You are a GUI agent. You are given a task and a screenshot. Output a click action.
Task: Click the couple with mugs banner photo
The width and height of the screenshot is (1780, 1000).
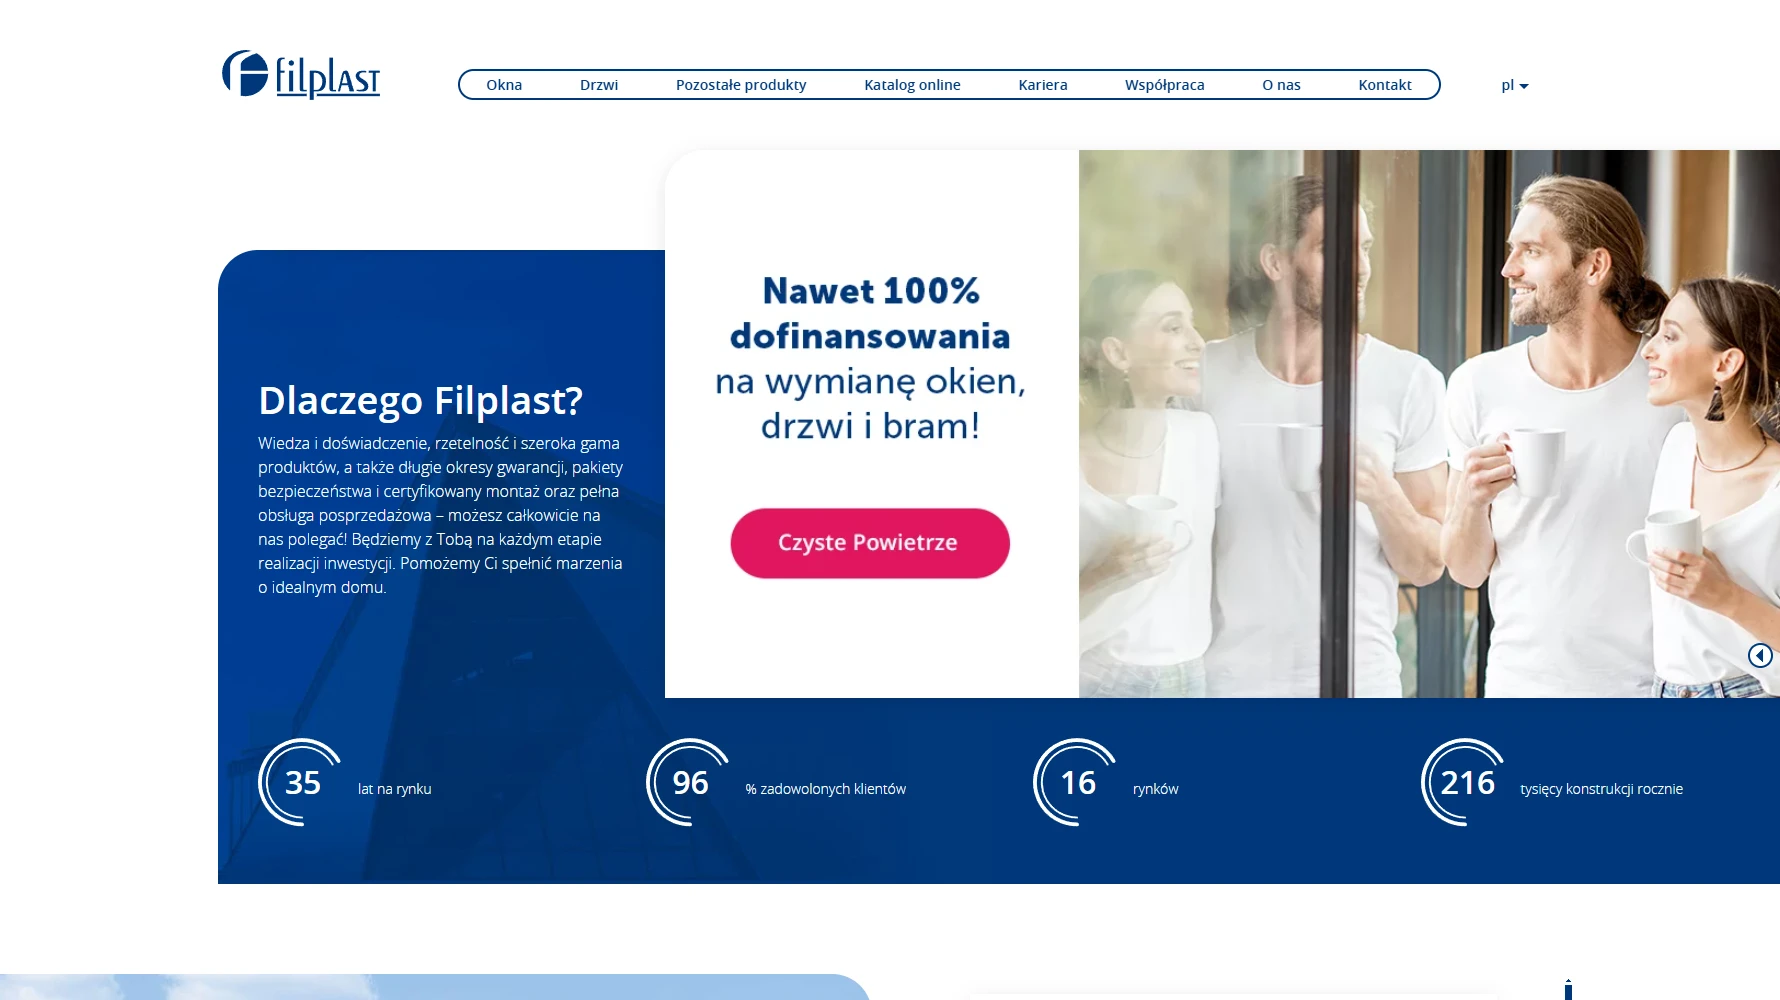1429,424
